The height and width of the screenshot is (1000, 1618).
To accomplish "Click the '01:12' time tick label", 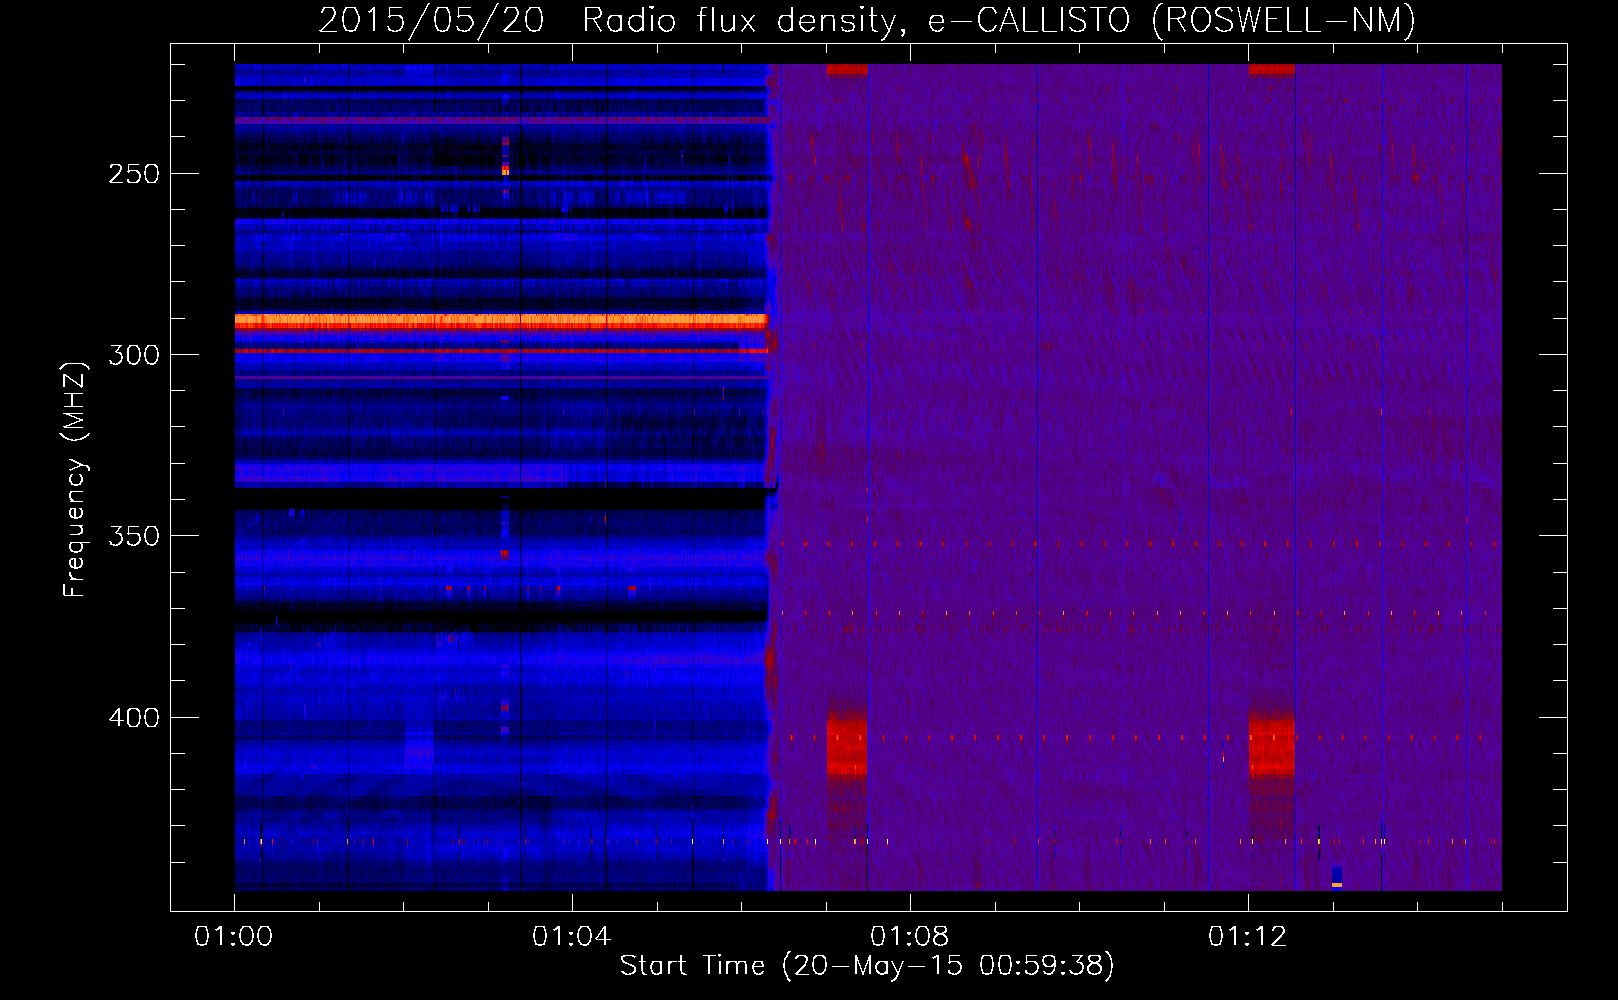I will pyautogui.click(x=1247, y=937).
